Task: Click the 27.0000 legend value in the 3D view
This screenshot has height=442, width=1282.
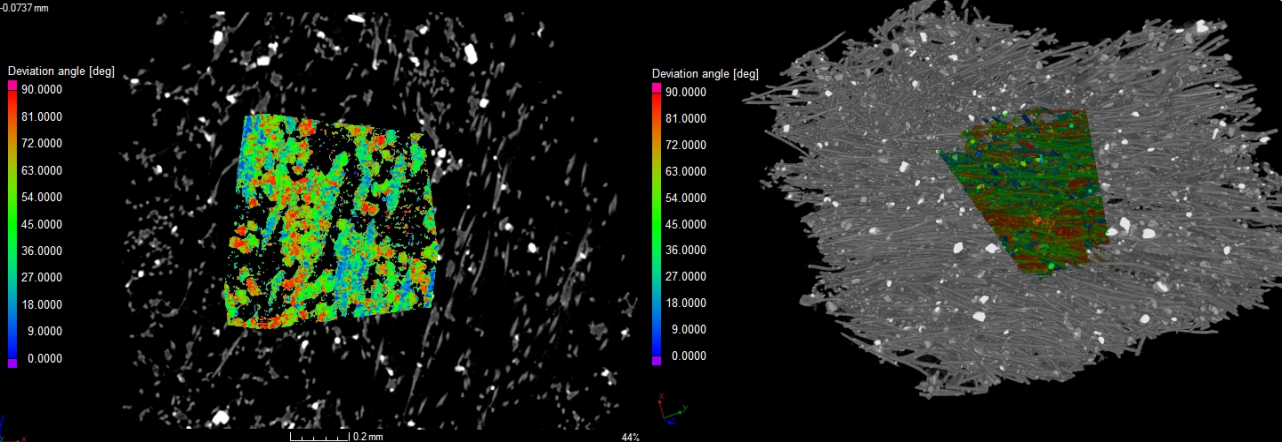Action: [x=686, y=277]
